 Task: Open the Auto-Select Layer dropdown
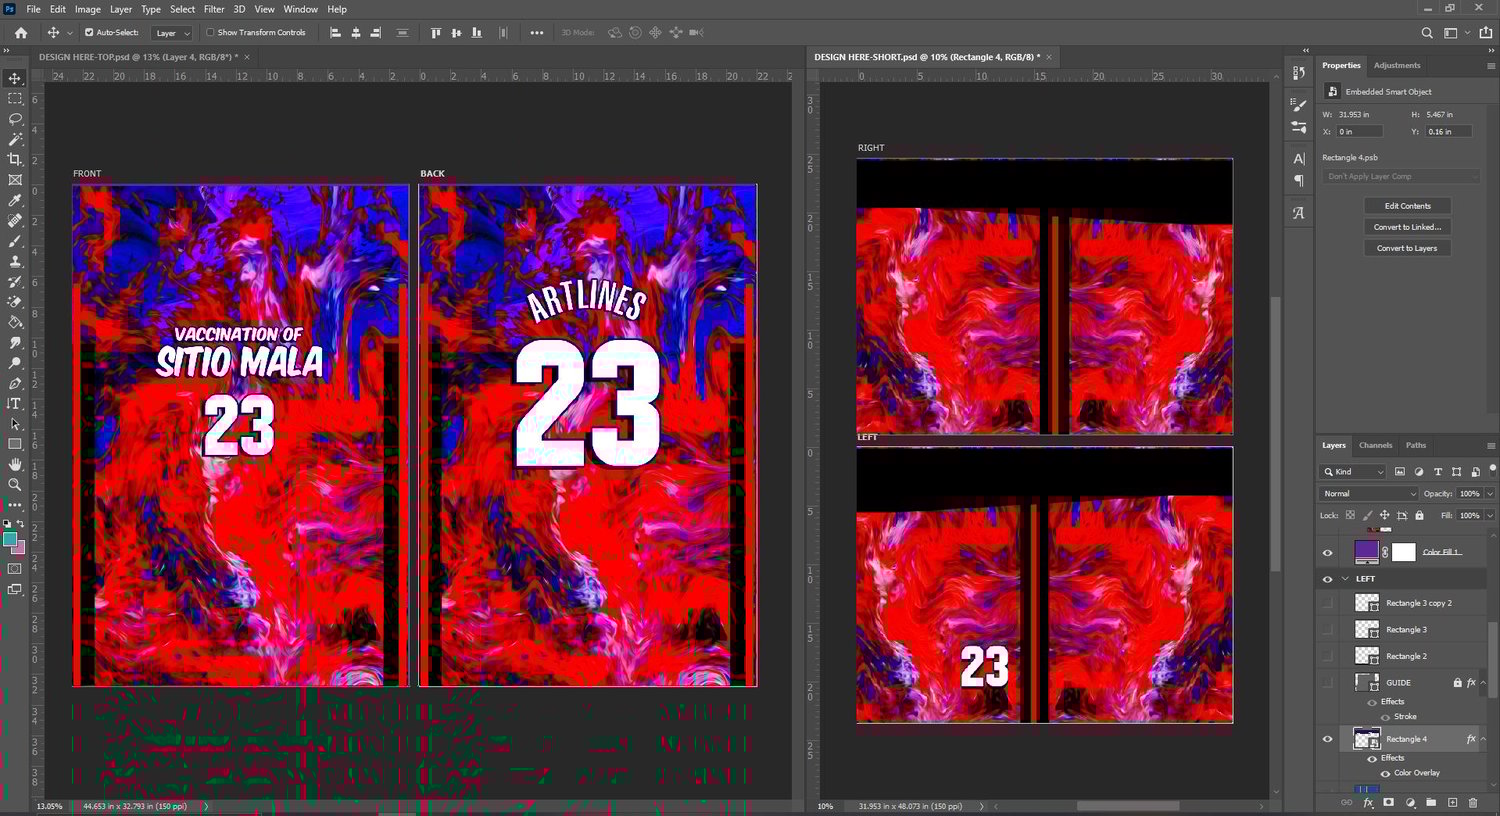(172, 33)
